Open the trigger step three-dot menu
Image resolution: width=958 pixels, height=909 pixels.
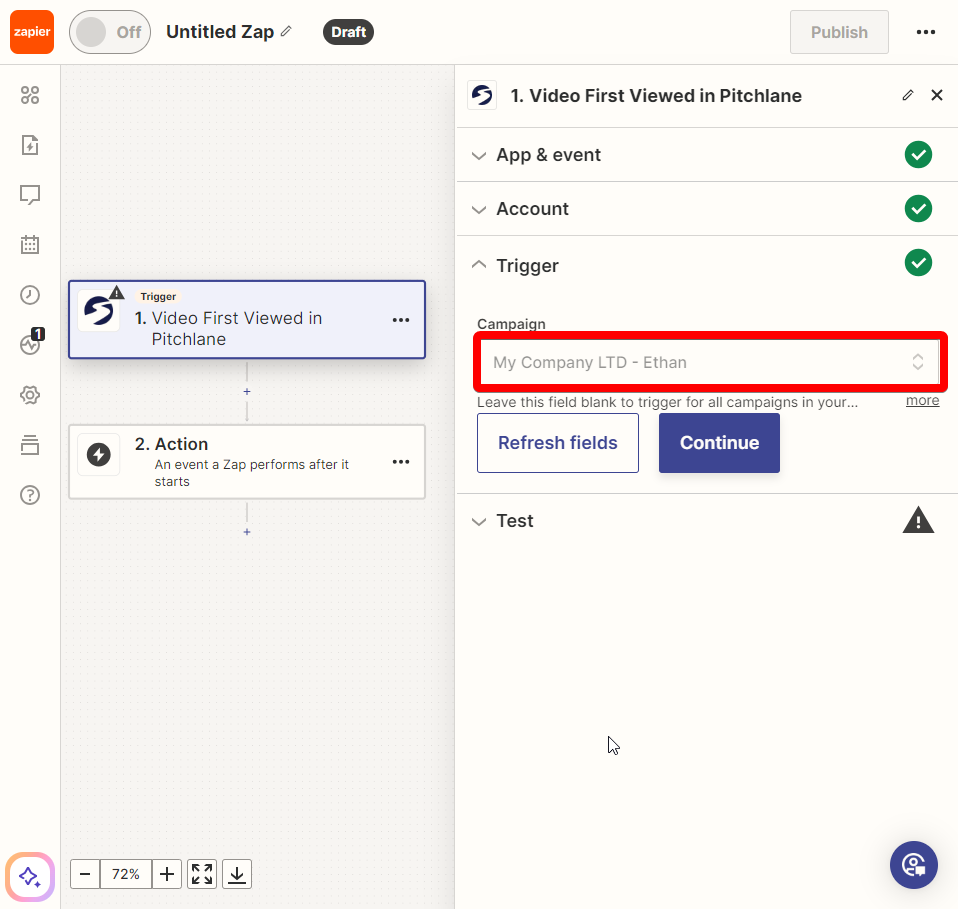coord(401,319)
